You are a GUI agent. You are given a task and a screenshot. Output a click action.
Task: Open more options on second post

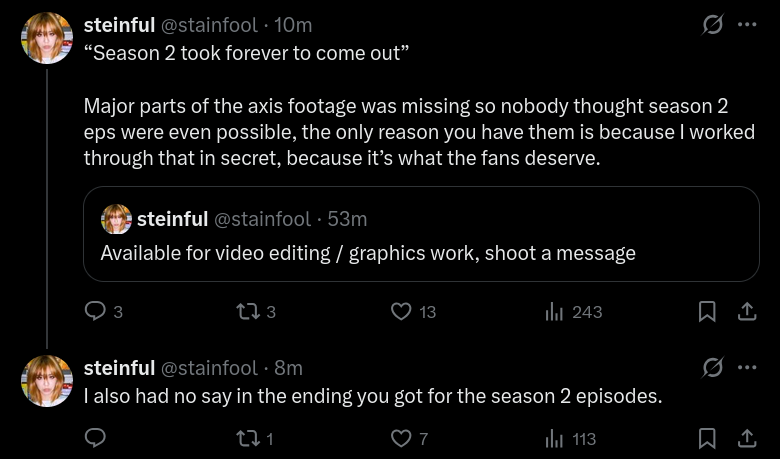tap(747, 367)
